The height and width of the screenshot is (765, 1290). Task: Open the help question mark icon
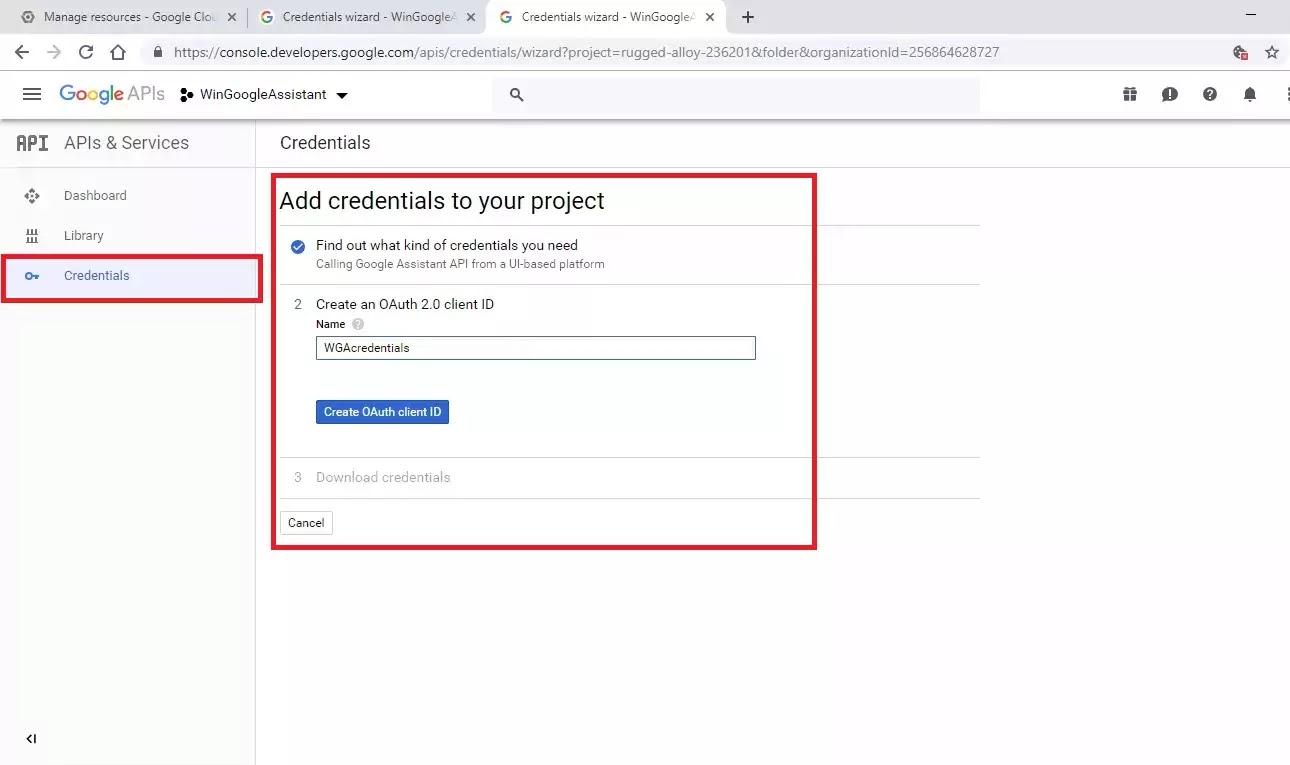[x=1210, y=94]
